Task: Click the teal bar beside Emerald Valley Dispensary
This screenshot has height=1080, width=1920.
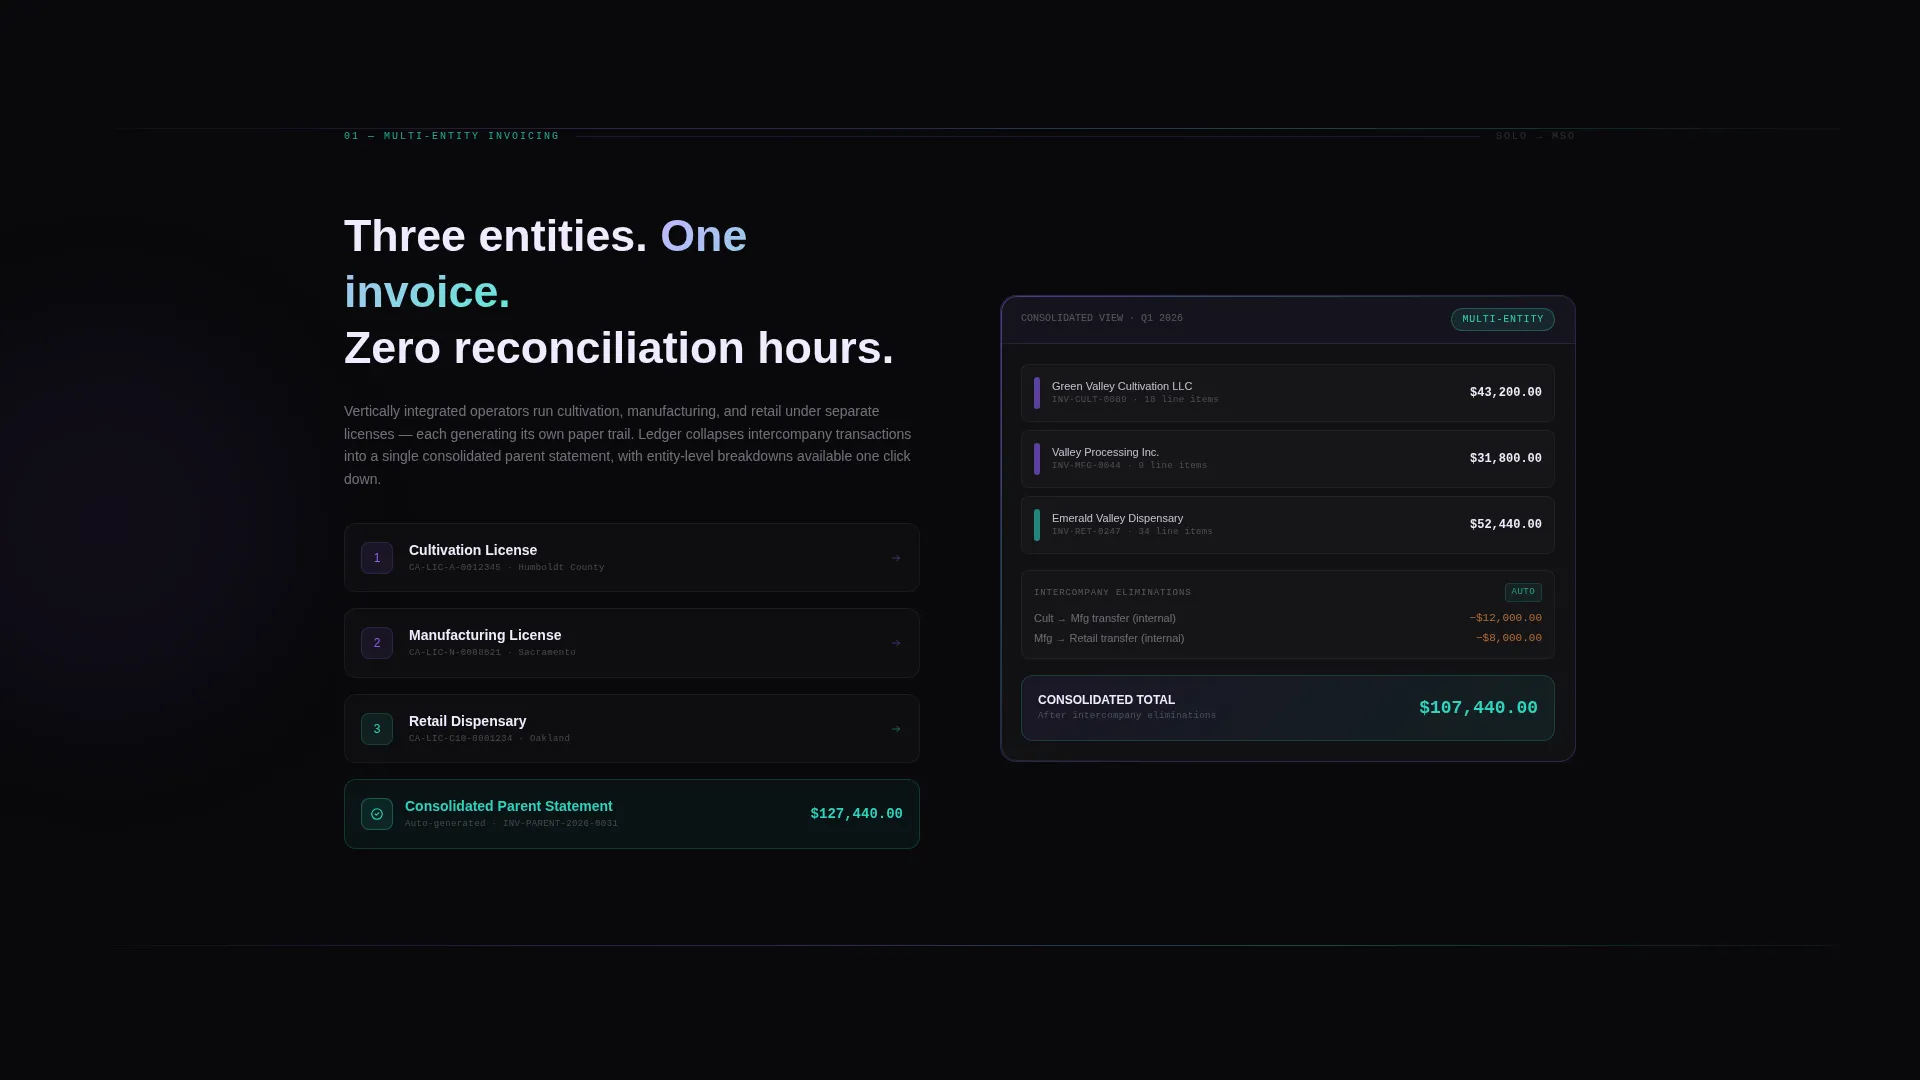Action: click(x=1037, y=525)
